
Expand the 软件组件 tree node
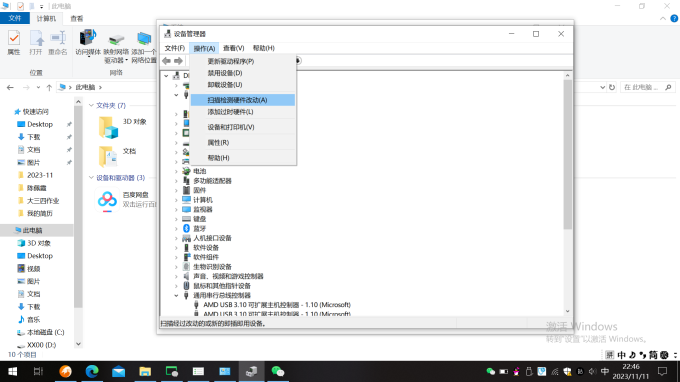[x=176, y=257]
